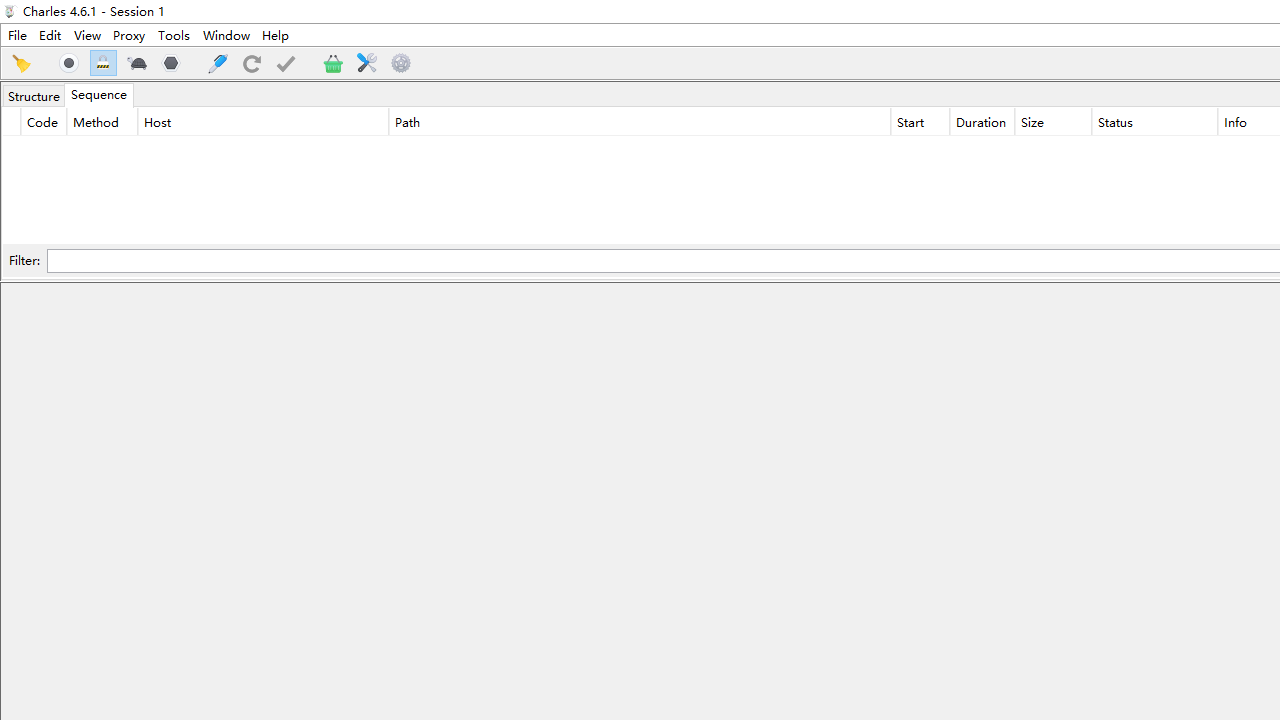Switch to the Structure tab
Viewport: 1280px width, 720px height.
click(x=33, y=96)
